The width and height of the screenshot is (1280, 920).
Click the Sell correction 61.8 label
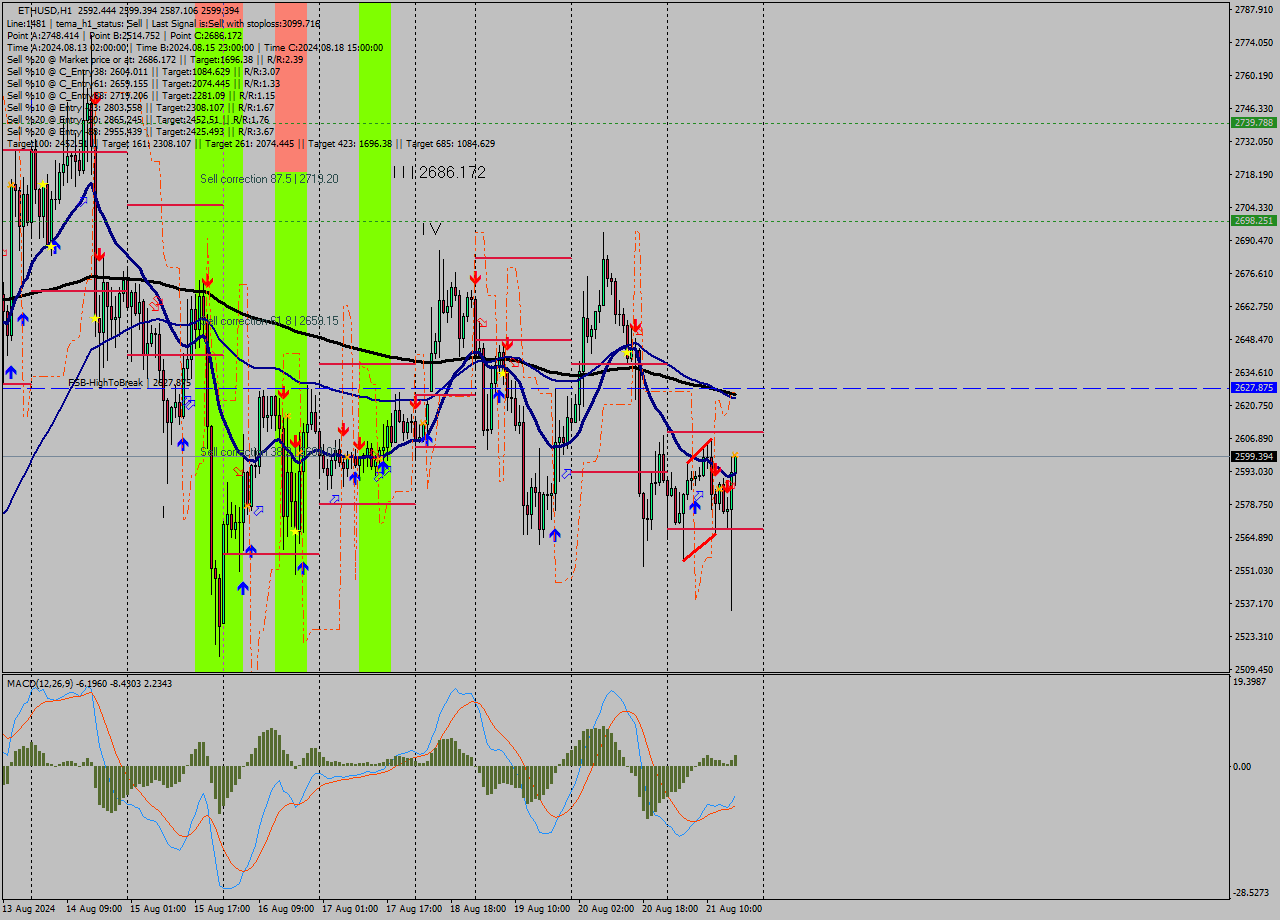coord(271,321)
